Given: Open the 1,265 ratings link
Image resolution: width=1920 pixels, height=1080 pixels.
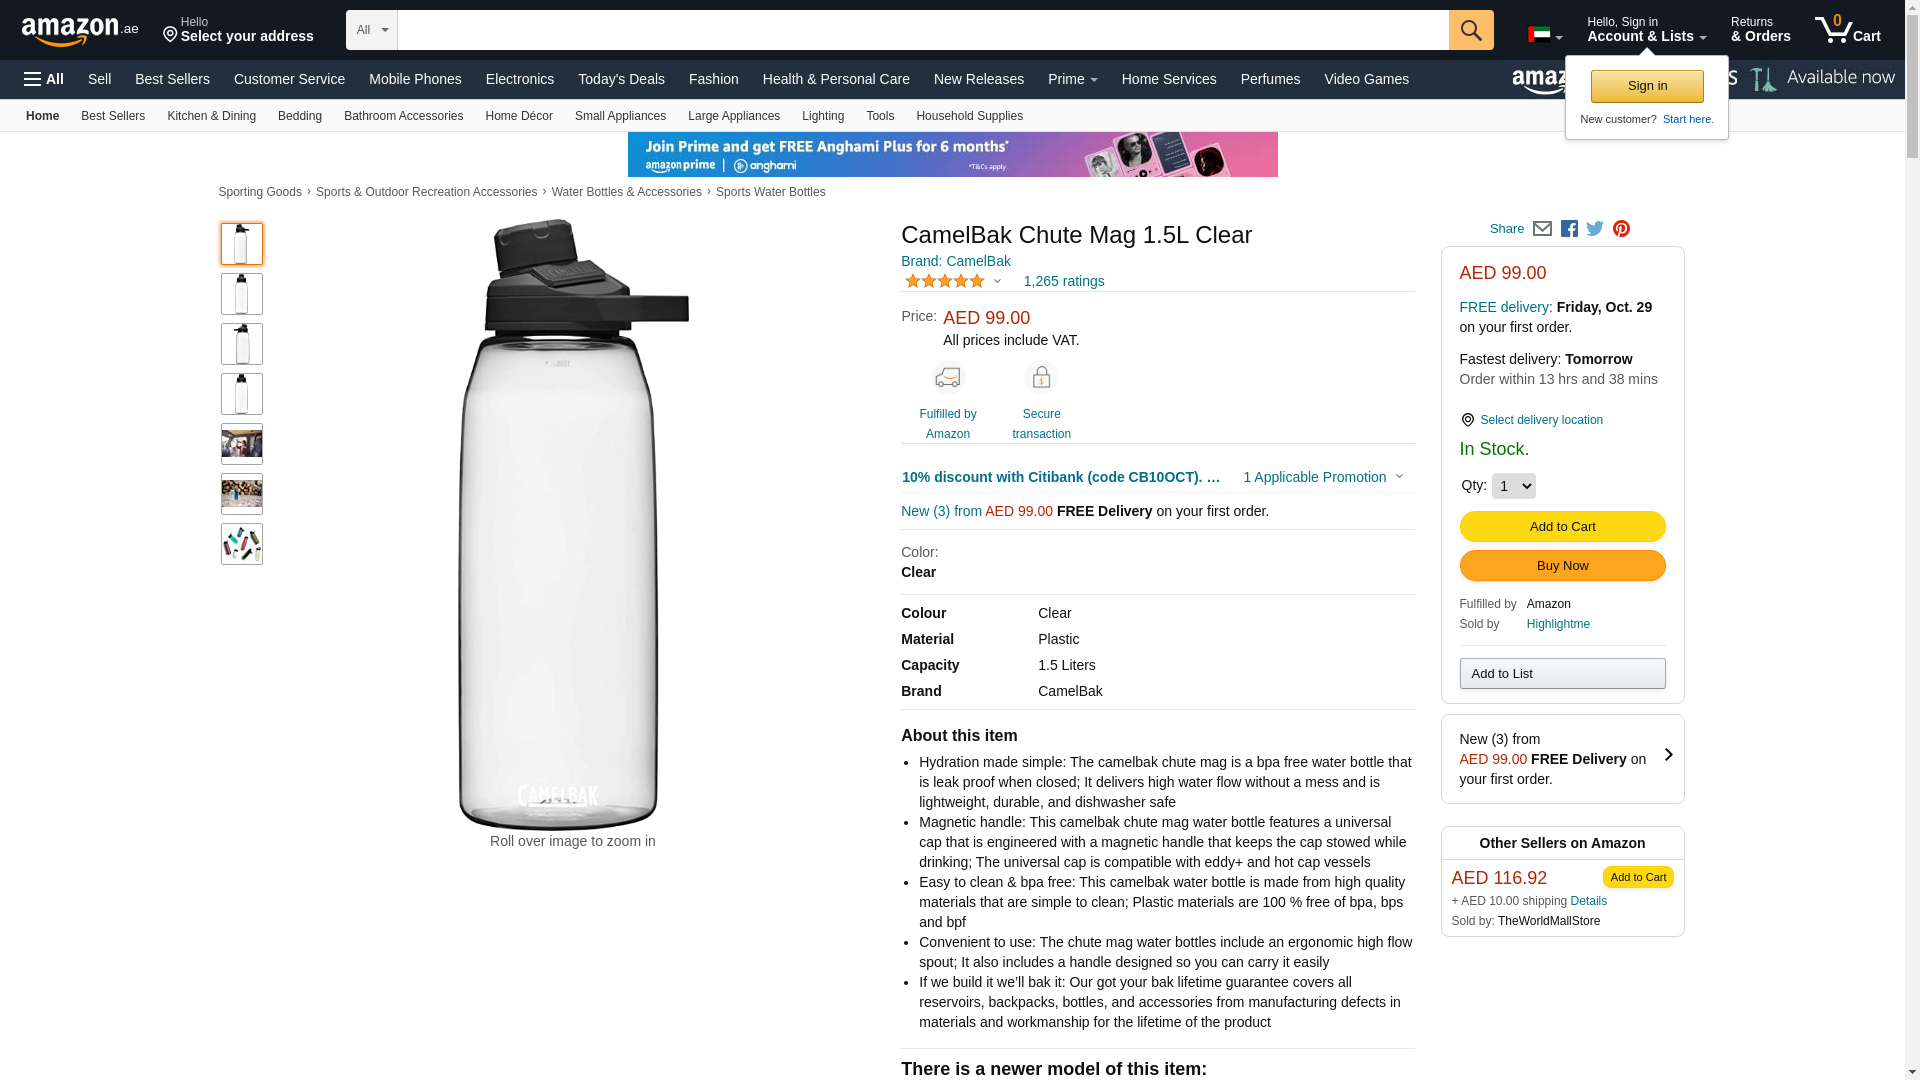Looking at the screenshot, I should pos(1064,281).
